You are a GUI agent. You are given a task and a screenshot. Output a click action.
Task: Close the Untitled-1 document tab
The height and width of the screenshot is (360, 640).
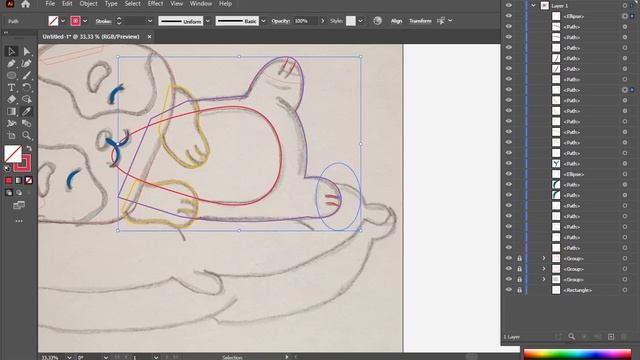pyautogui.click(x=149, y=37)
